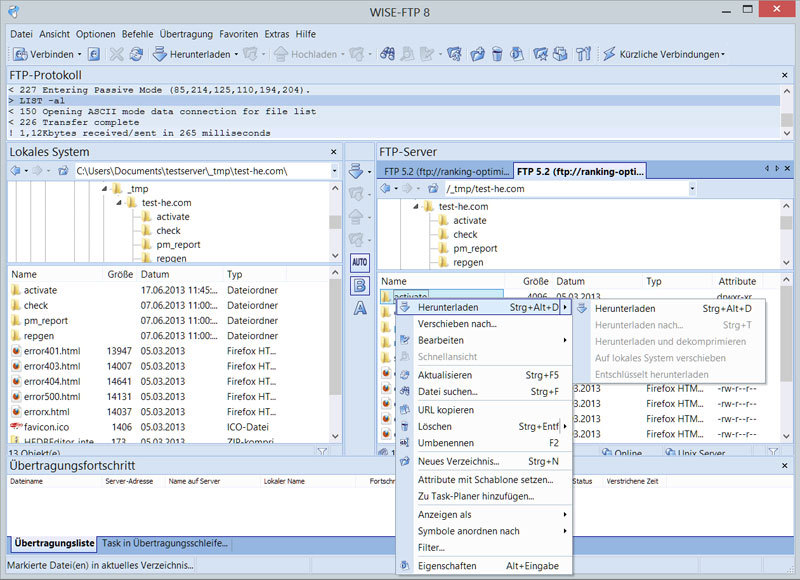Sort server files by Attribute column
Screen dimensions: 800x580
tap(737, 281)
